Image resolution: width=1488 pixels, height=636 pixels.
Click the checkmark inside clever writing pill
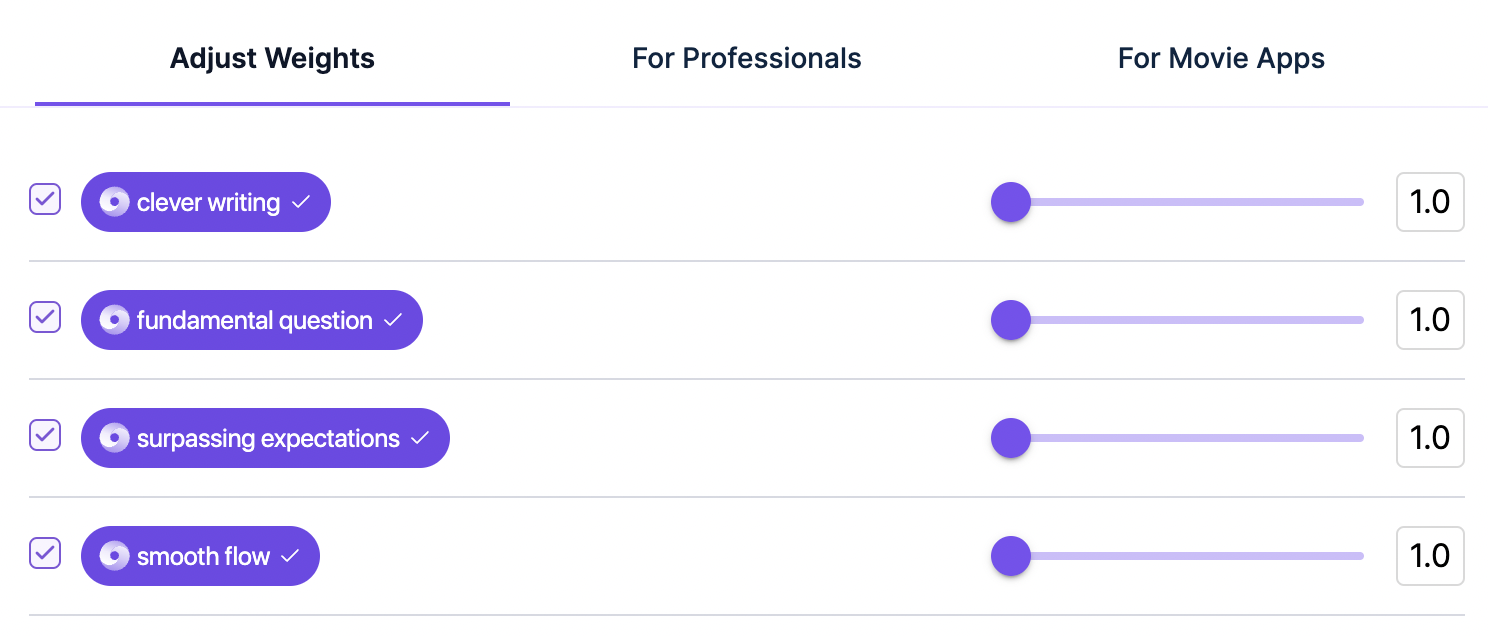[301, 202]
